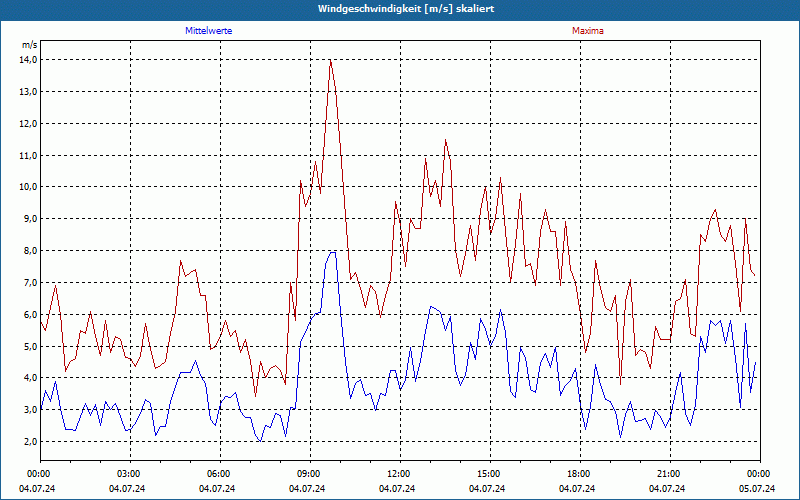Click the 09:00 time axis label
Viewport: 800px width, 500px height.
[310, 474]
